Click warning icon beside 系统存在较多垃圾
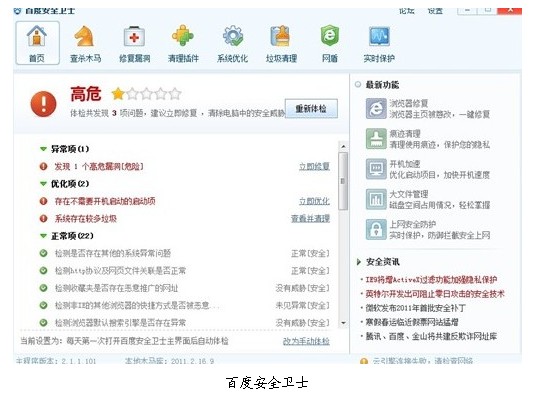The width and height of the screenshot is (538, 395). [x=44, y=219]
